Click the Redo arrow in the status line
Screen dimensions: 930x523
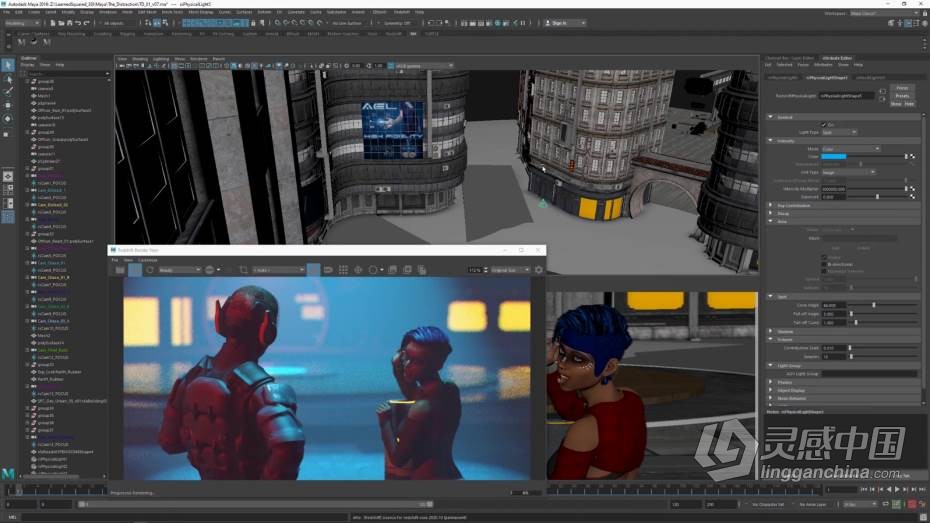pyautogui.click(x=86, y=23)
